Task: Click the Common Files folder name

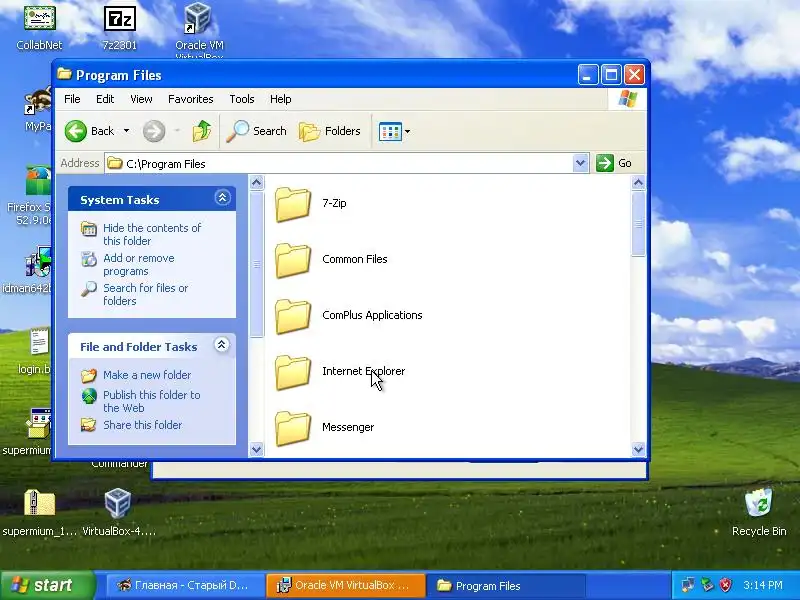Action: (x=355, y=259)
